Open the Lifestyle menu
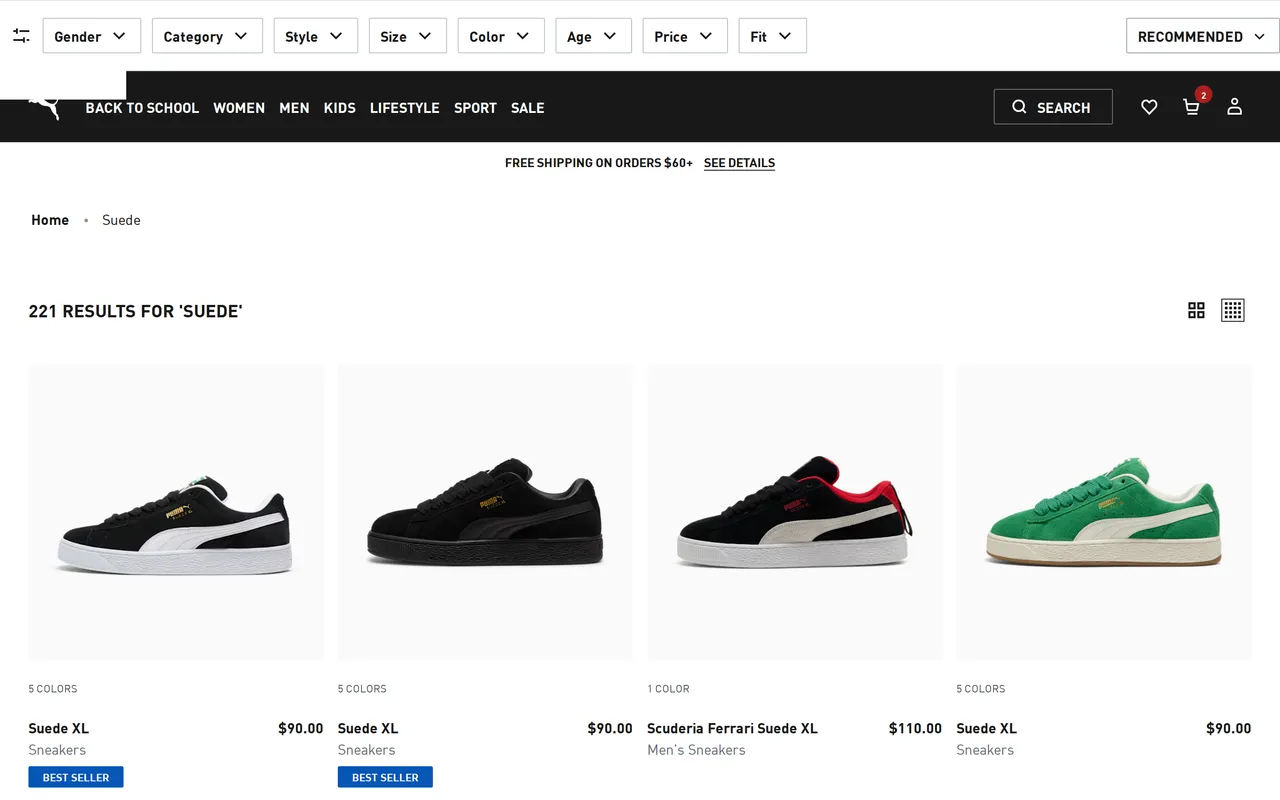 tap(404, 107)
